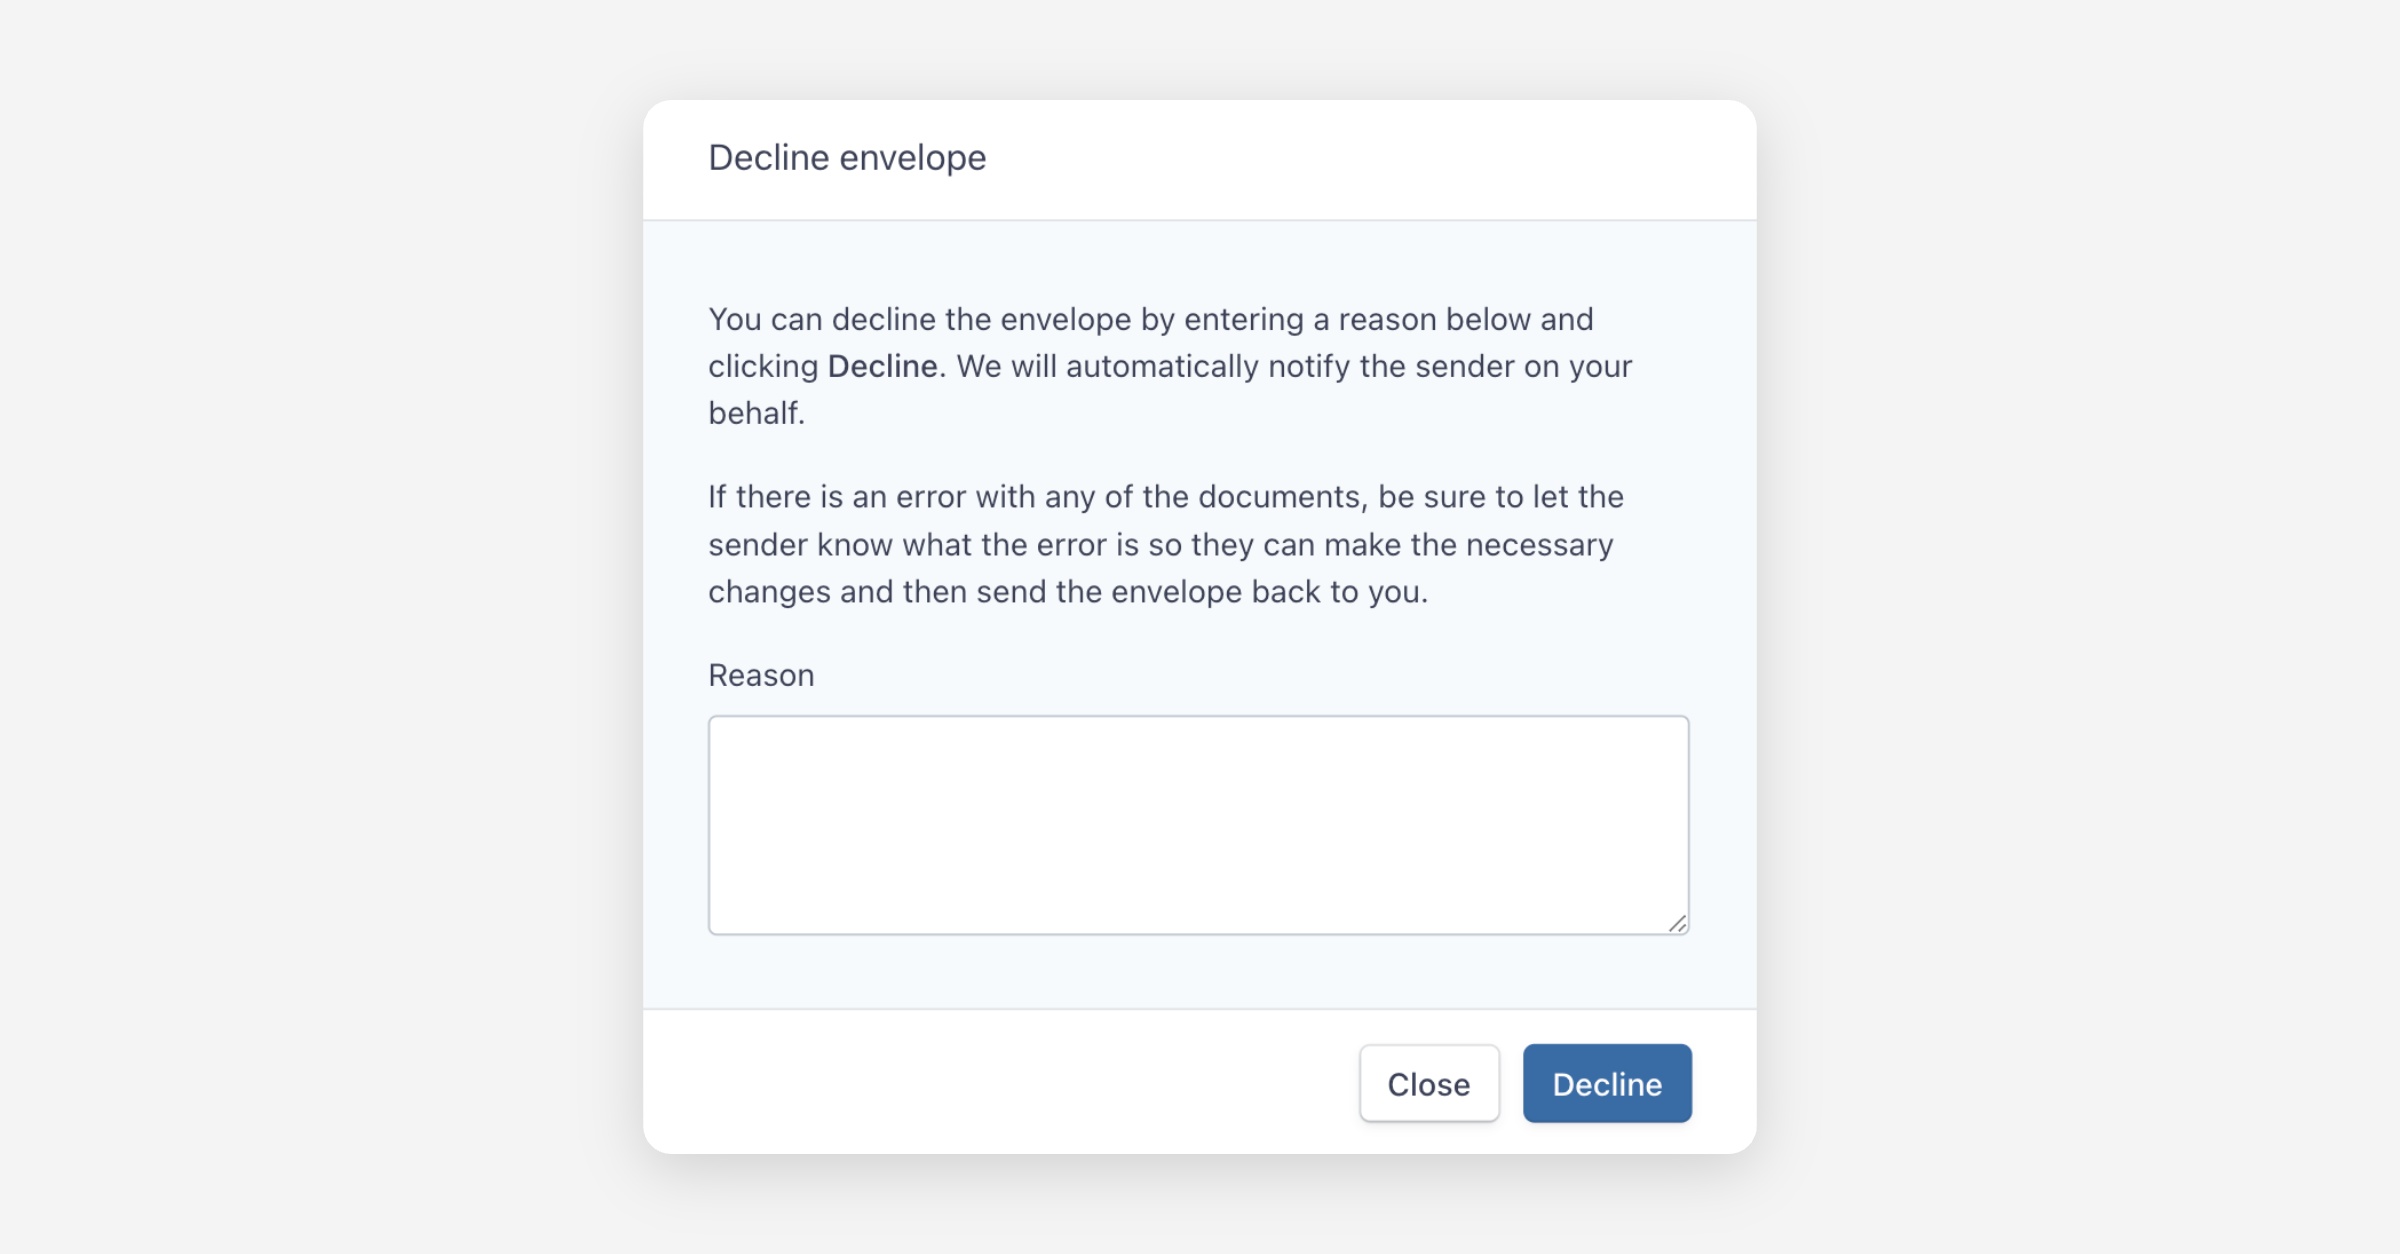Click the line starting "sender know what the error"
This screenshot has height=1254, width=2400.
1160,545
